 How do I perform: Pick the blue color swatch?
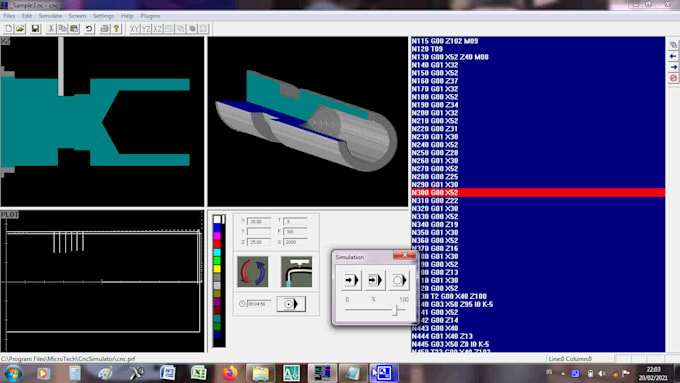pos(217,228)
